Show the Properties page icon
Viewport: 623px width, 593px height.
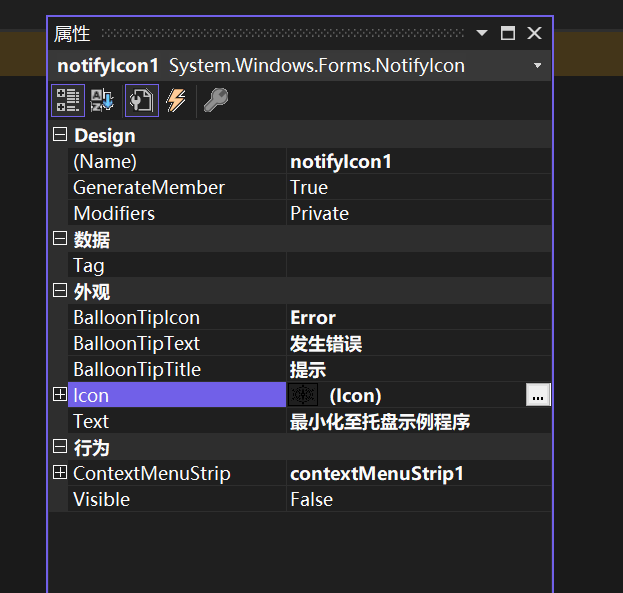[141, 100]
